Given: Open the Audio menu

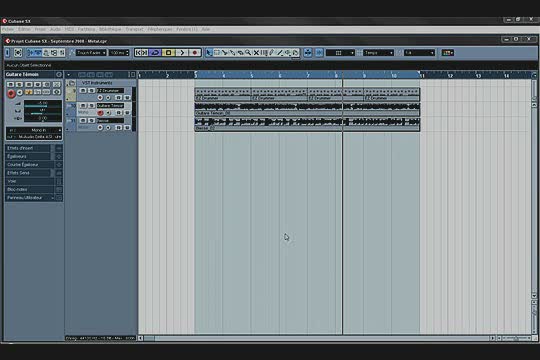Looking at the screenshot, I should pos(55,29).
